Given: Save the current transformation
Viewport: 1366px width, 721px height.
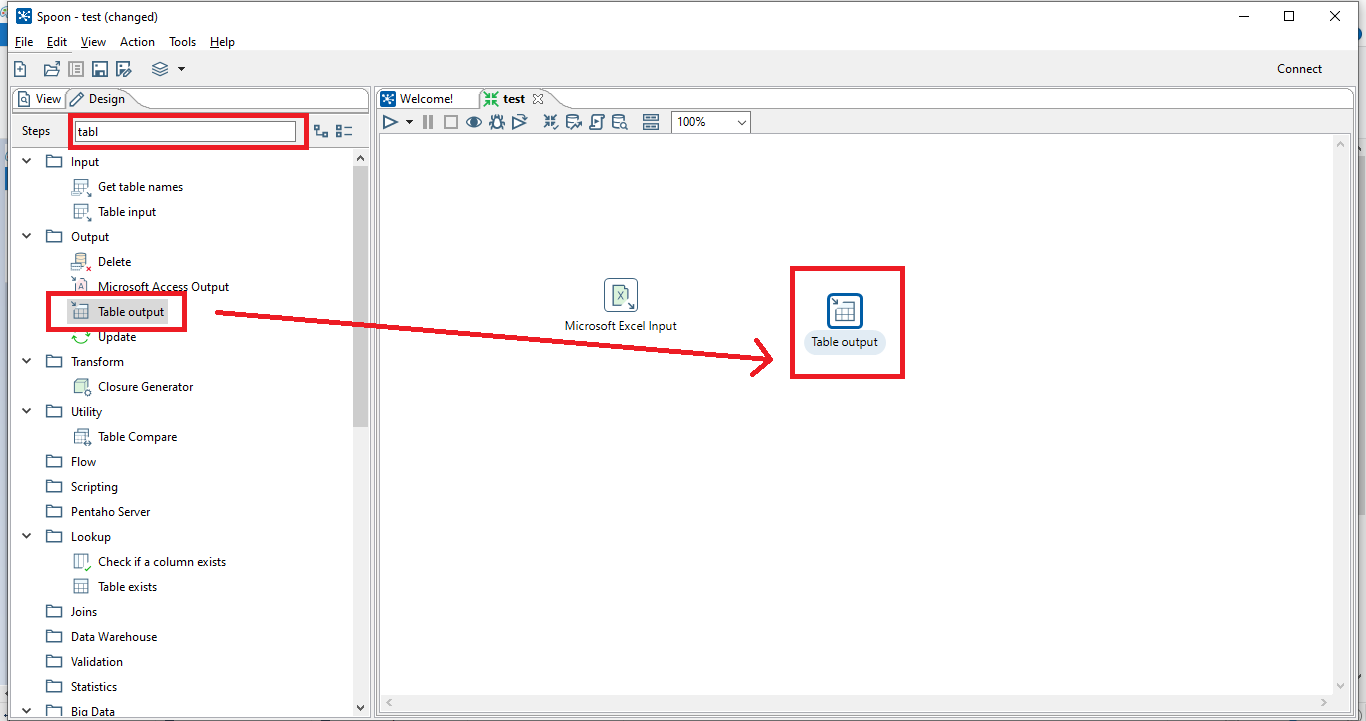Looking at the screenshot, I should (100, 69).
